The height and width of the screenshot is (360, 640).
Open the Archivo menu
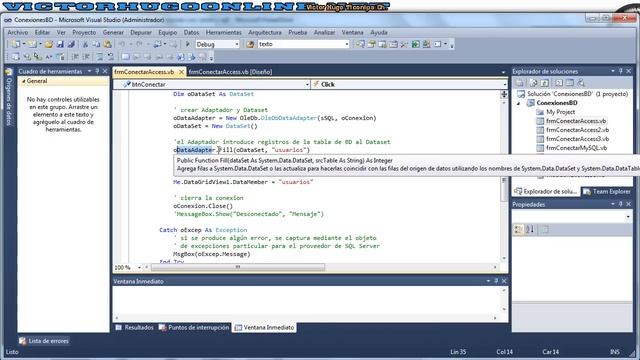(18, 32)
